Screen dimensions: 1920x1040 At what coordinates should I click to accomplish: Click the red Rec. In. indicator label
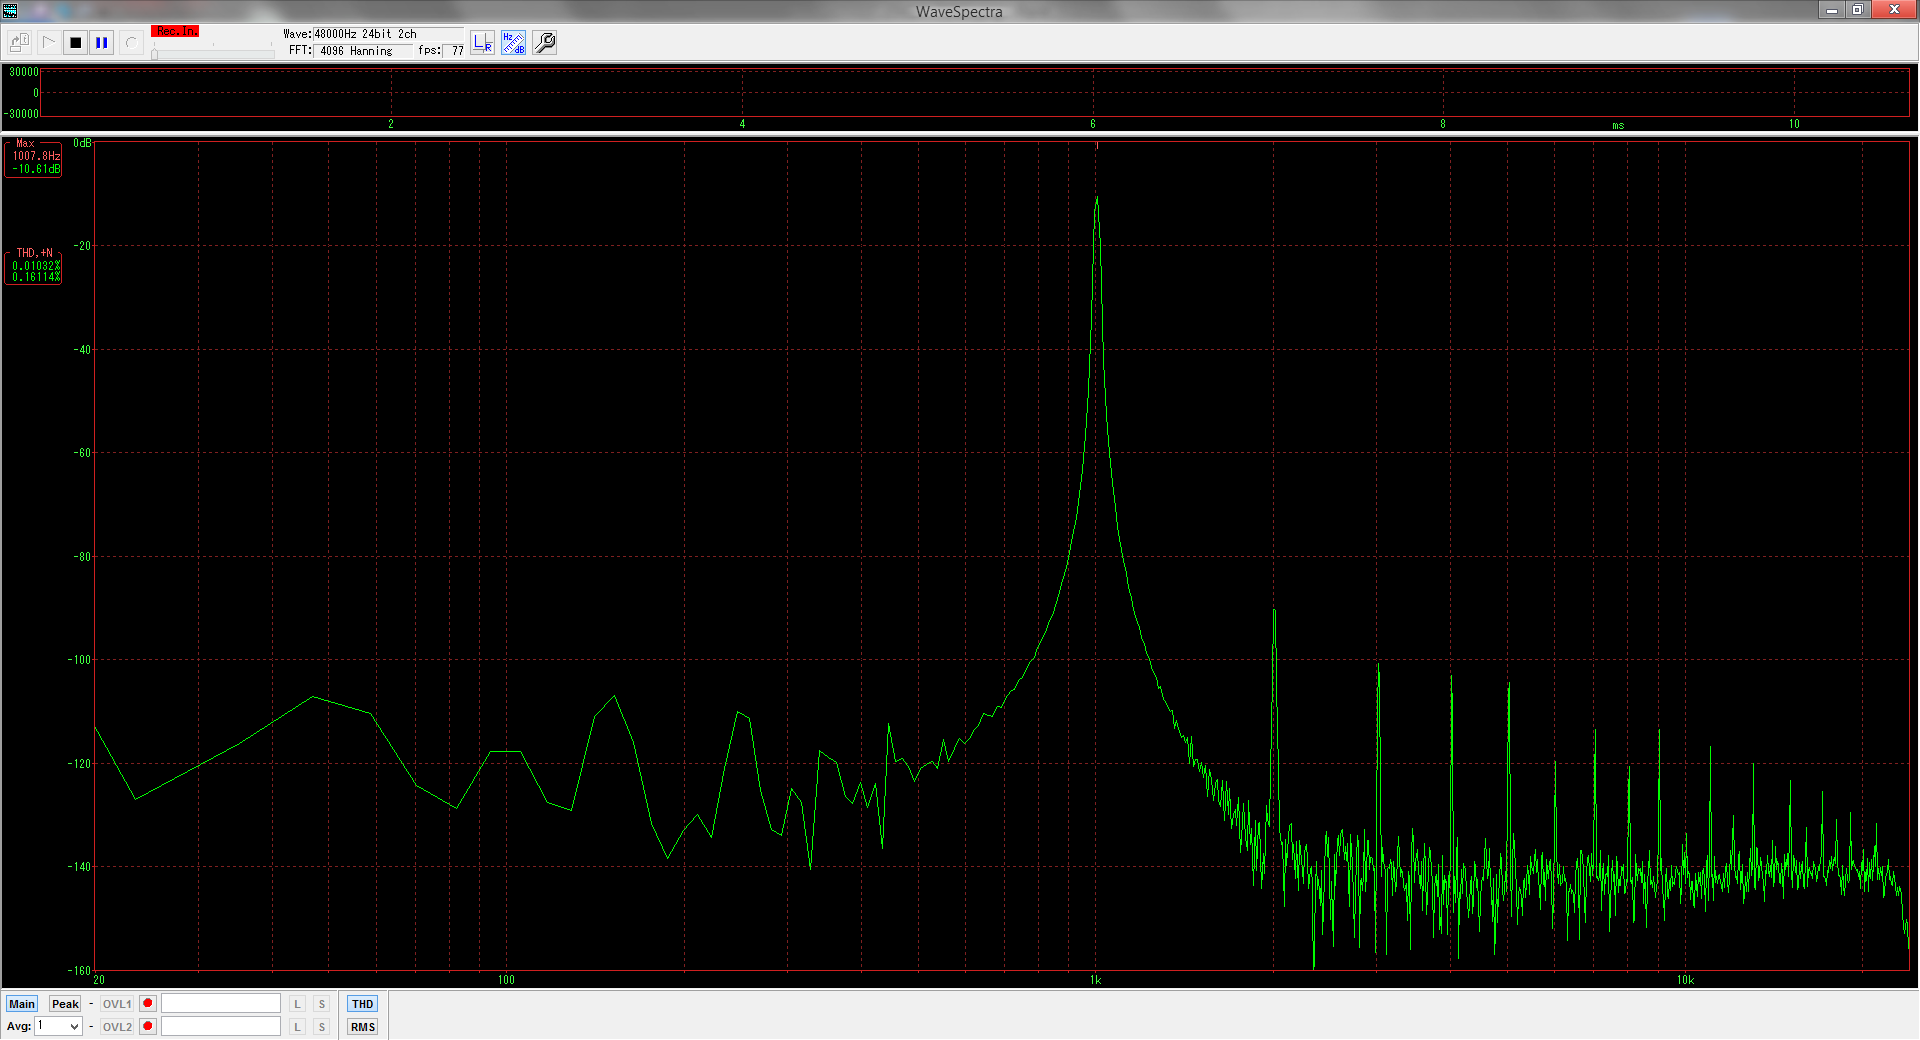175,31
